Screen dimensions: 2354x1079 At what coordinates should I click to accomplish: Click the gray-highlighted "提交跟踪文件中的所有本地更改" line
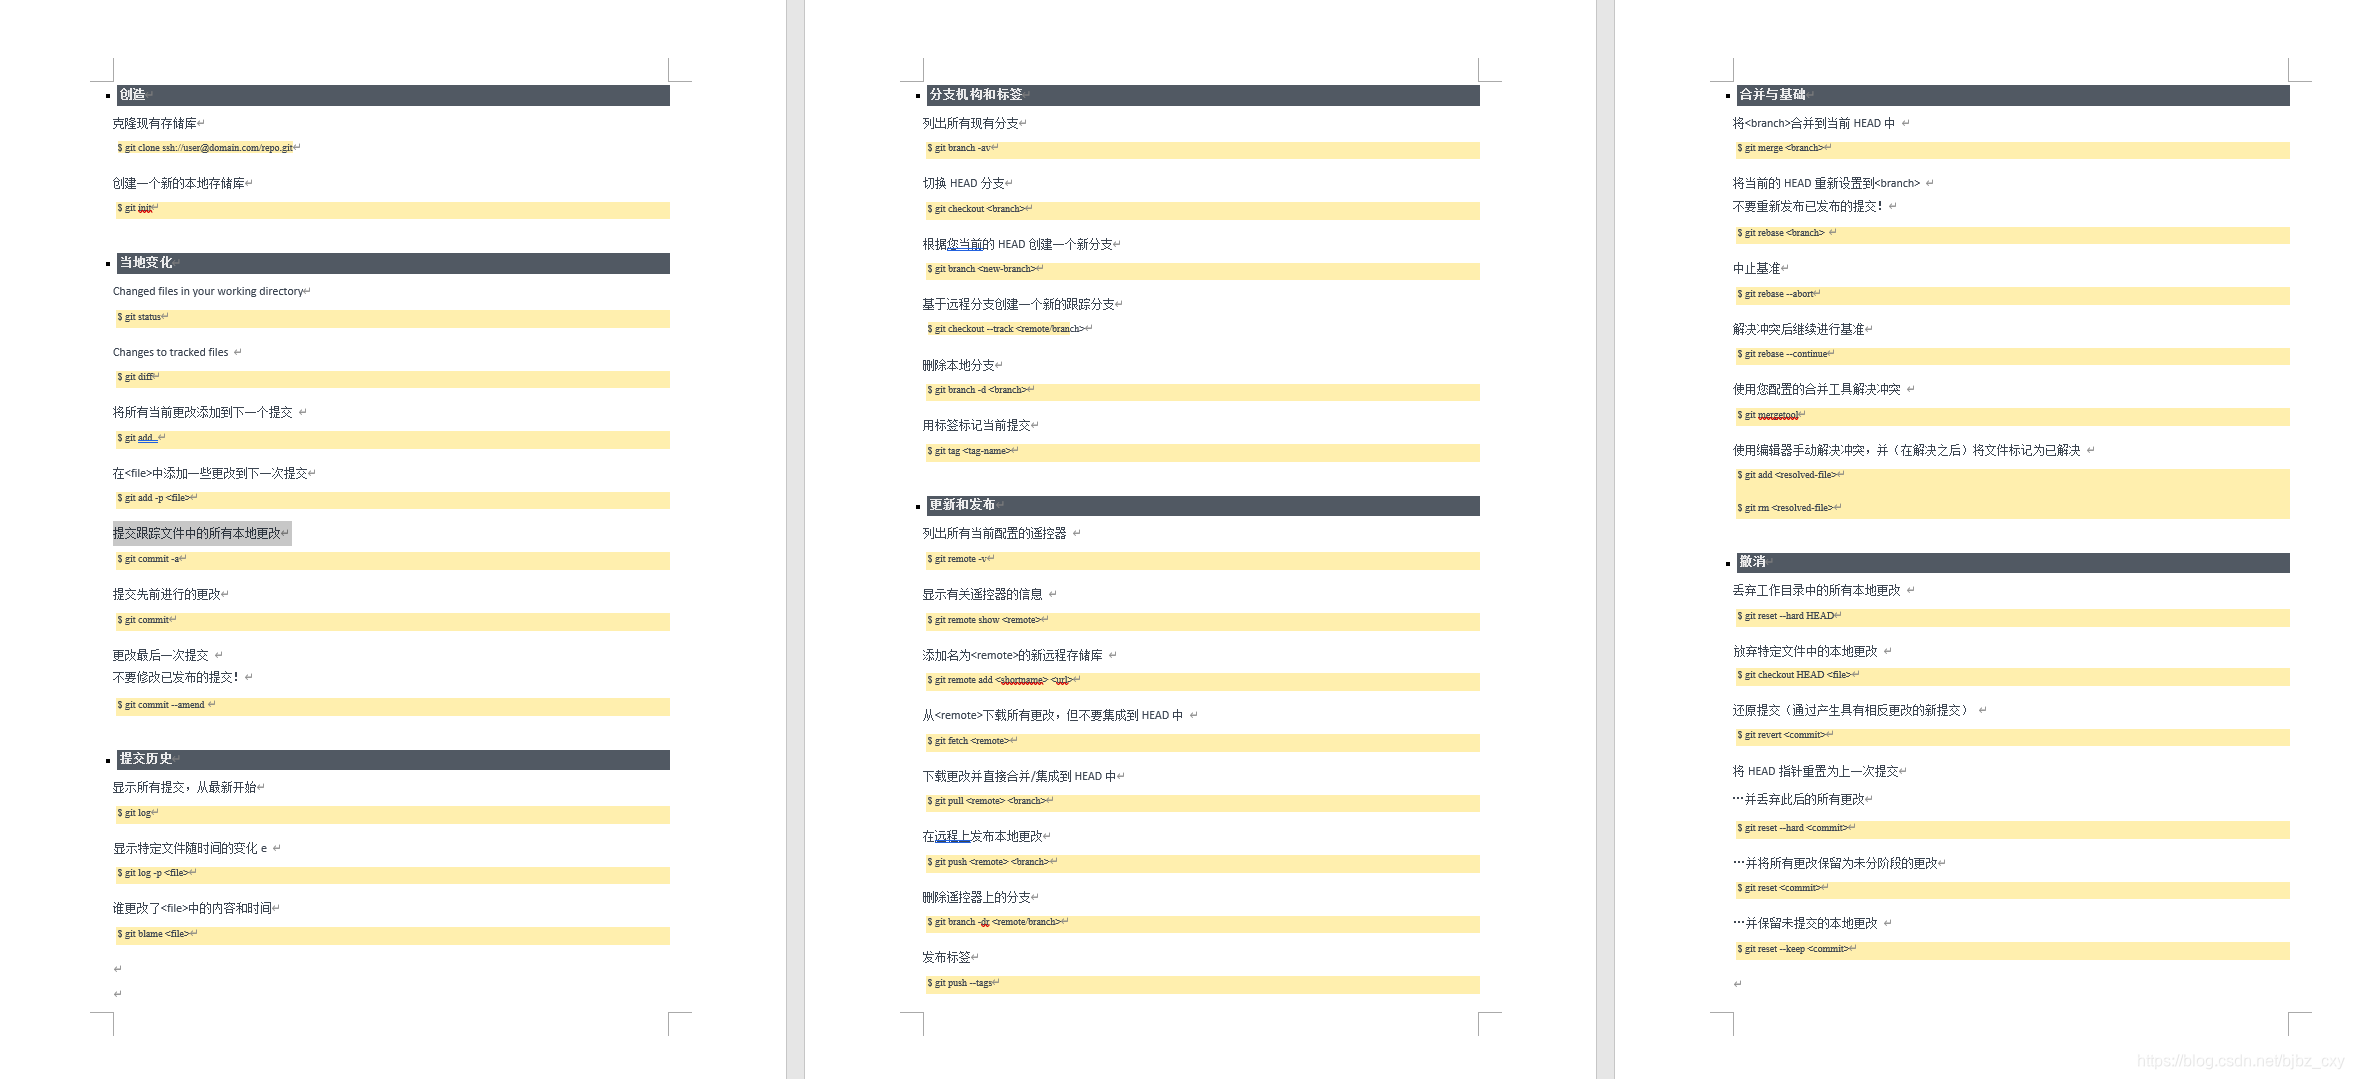point(198,534)
